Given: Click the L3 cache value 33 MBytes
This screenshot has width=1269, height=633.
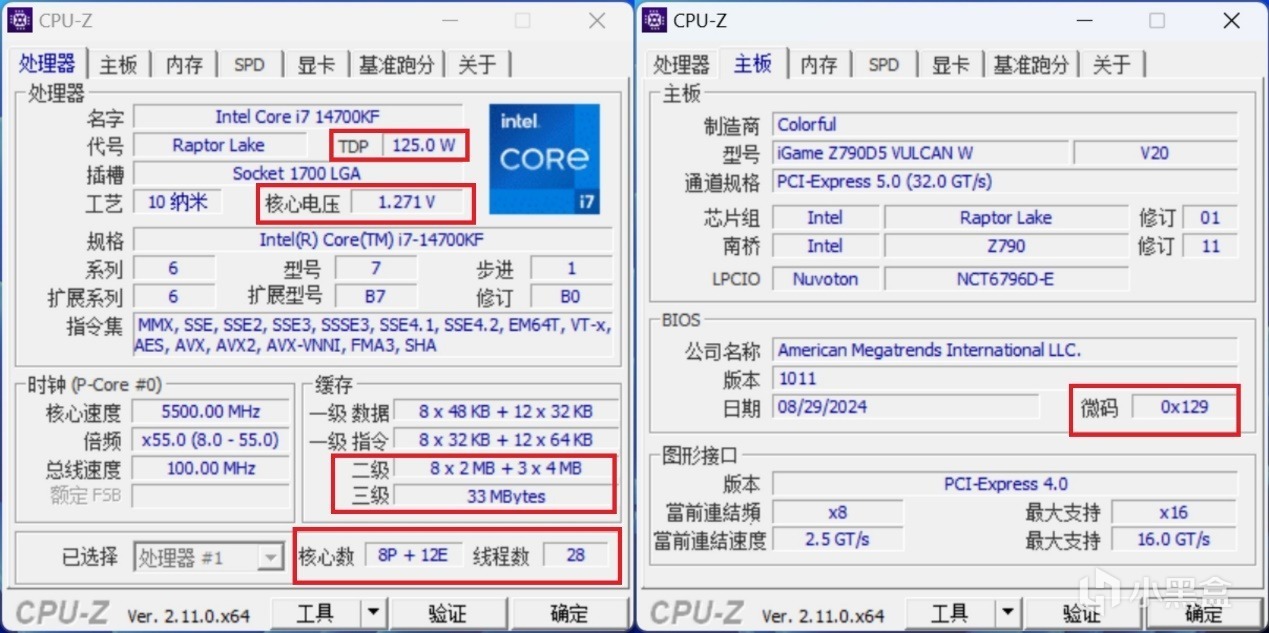Looking at the screenshot, I should 505,496.
